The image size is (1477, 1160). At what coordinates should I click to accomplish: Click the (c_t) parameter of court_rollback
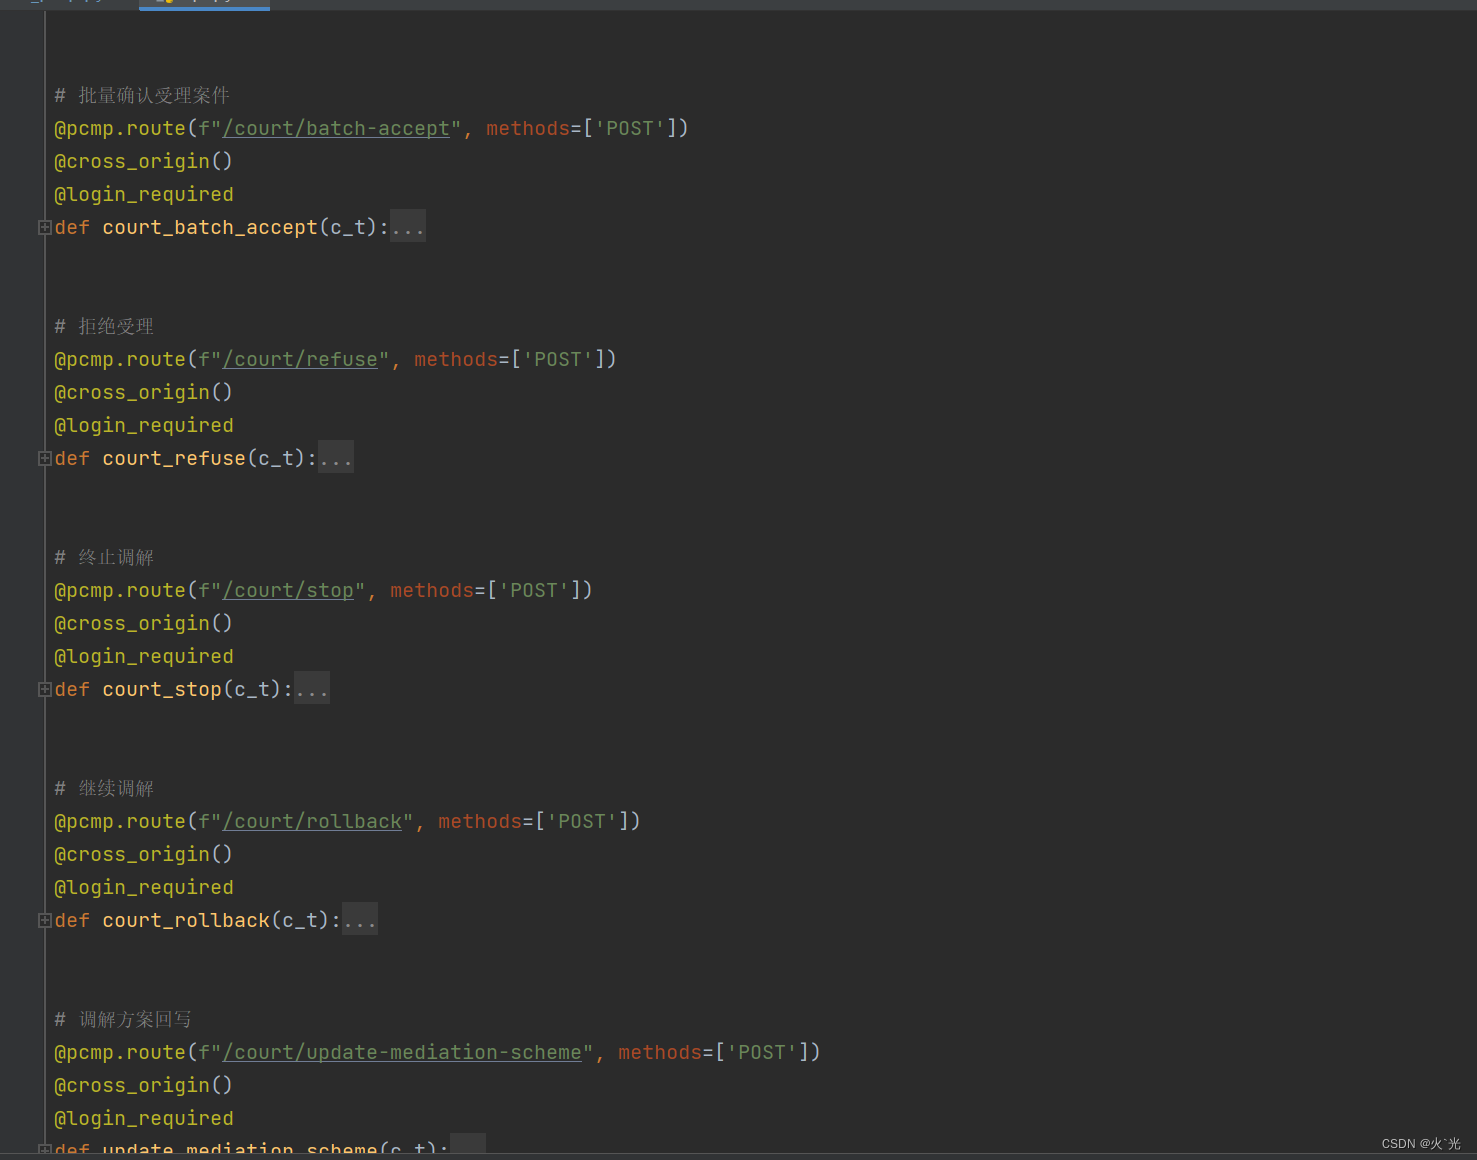[x=300, y=920]
